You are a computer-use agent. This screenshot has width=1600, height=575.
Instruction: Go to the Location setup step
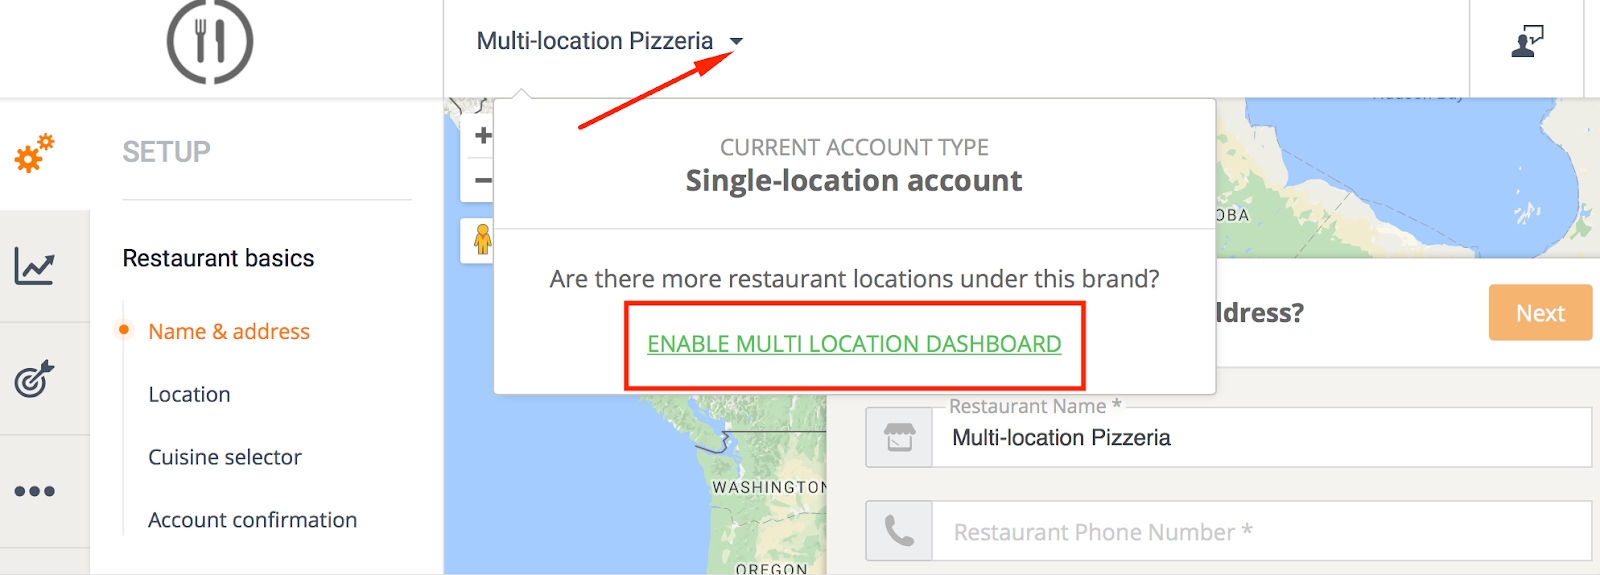189,394
